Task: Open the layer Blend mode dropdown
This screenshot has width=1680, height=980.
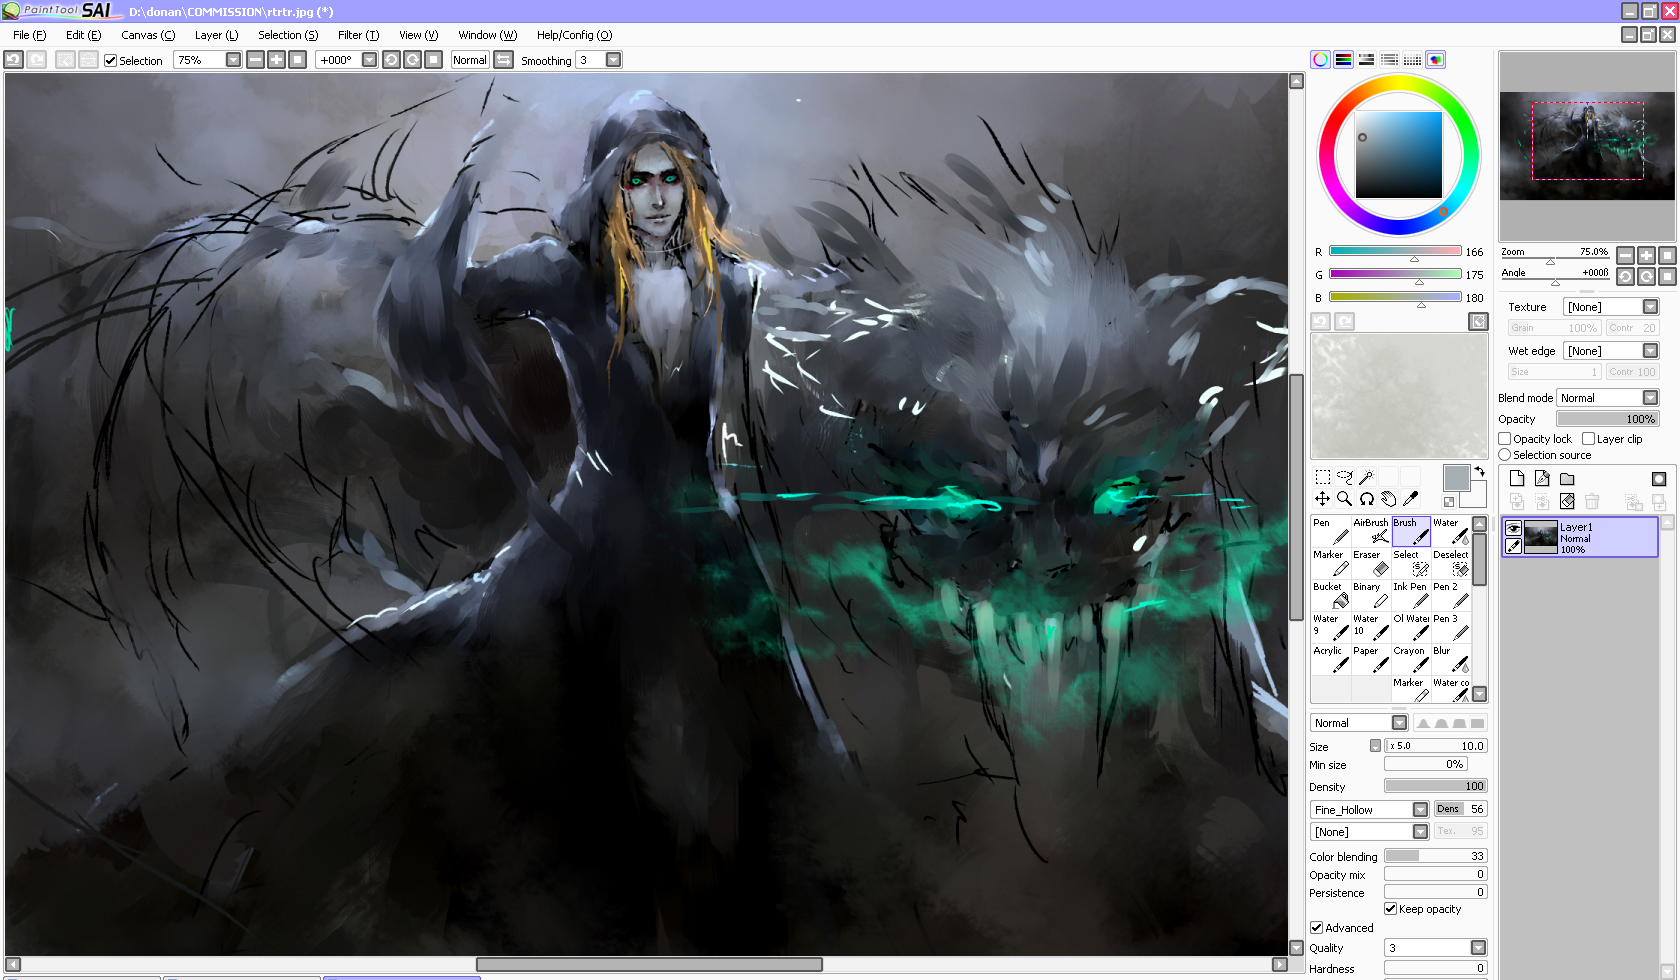Action: click(x=1651, y=398)
